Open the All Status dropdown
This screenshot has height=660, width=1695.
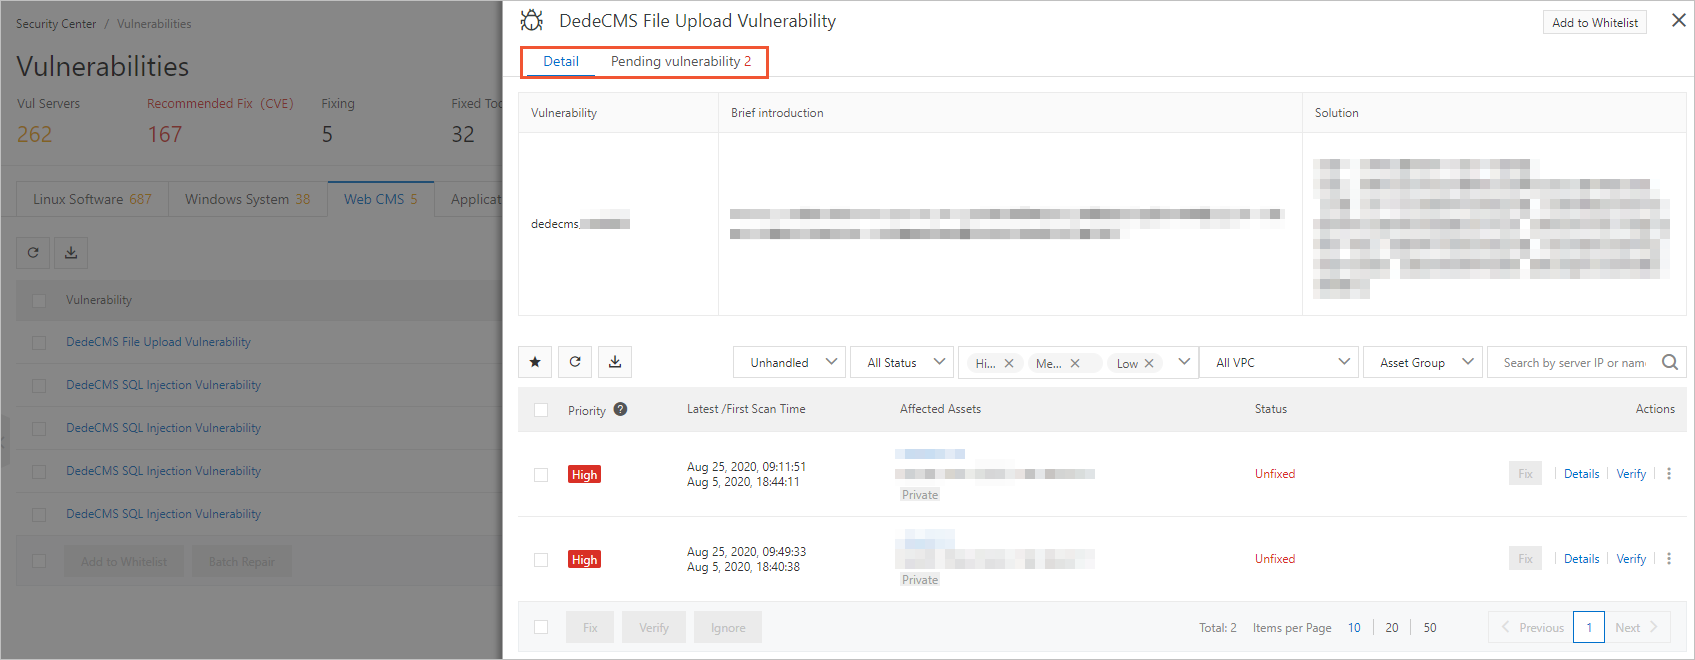click(x=903, y=362)
